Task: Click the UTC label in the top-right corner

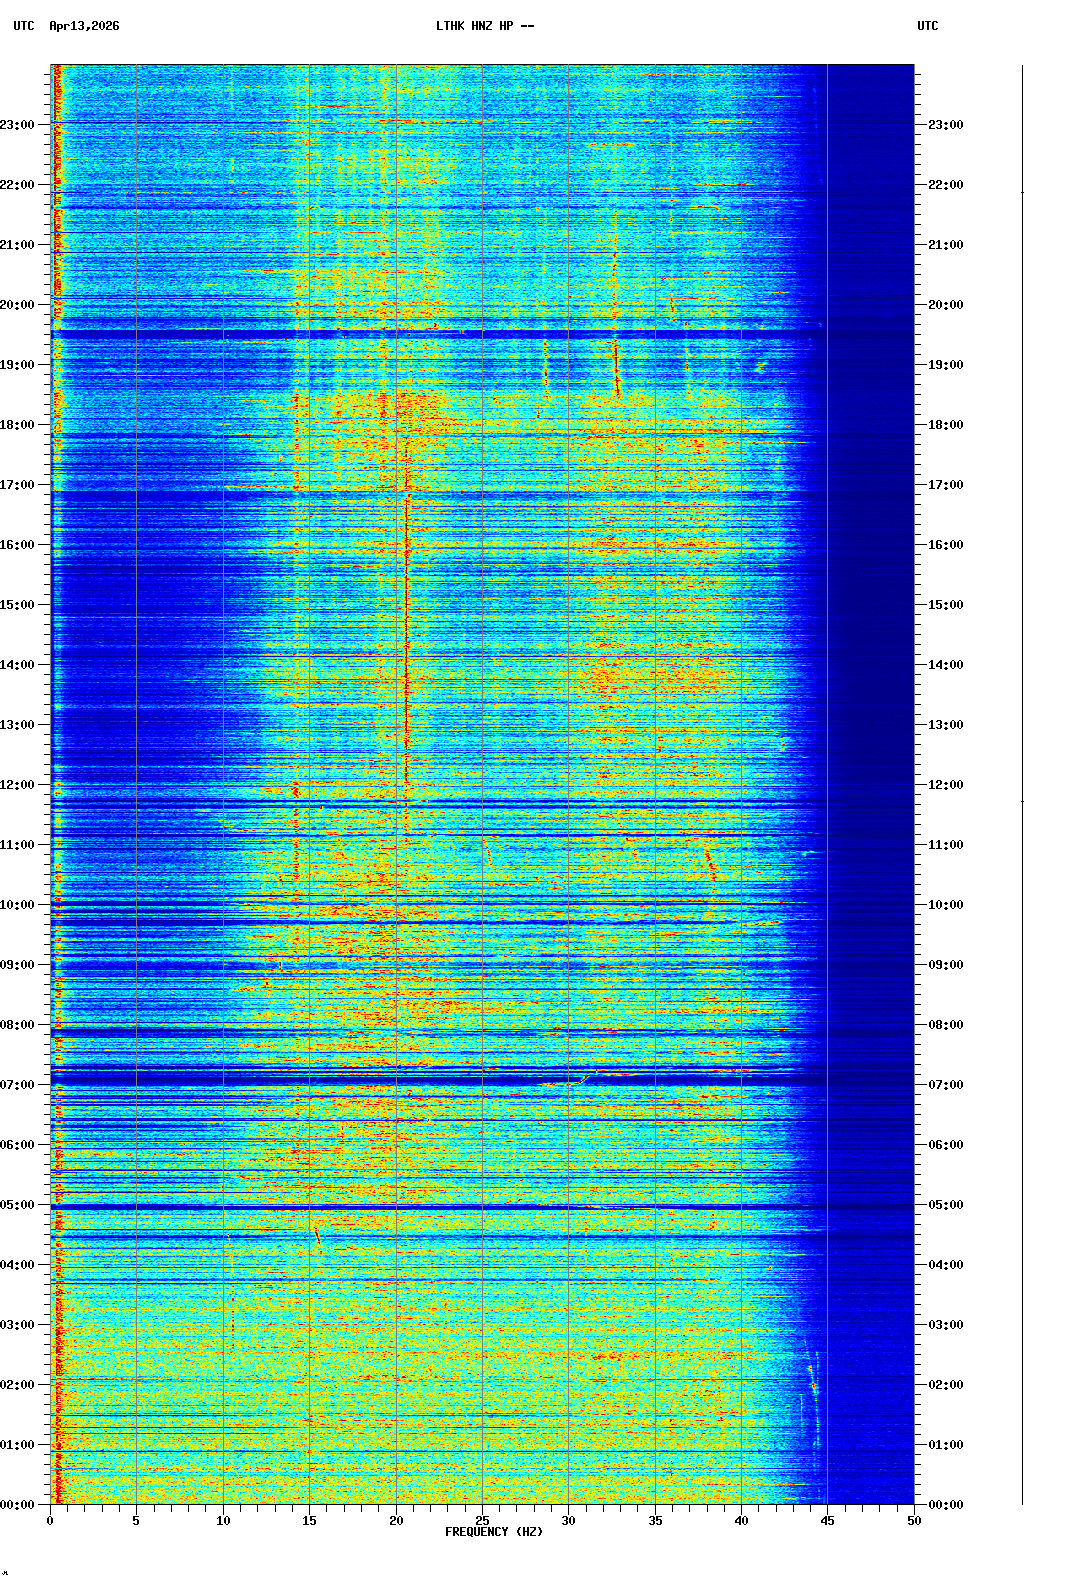Action: click(927, 26)
